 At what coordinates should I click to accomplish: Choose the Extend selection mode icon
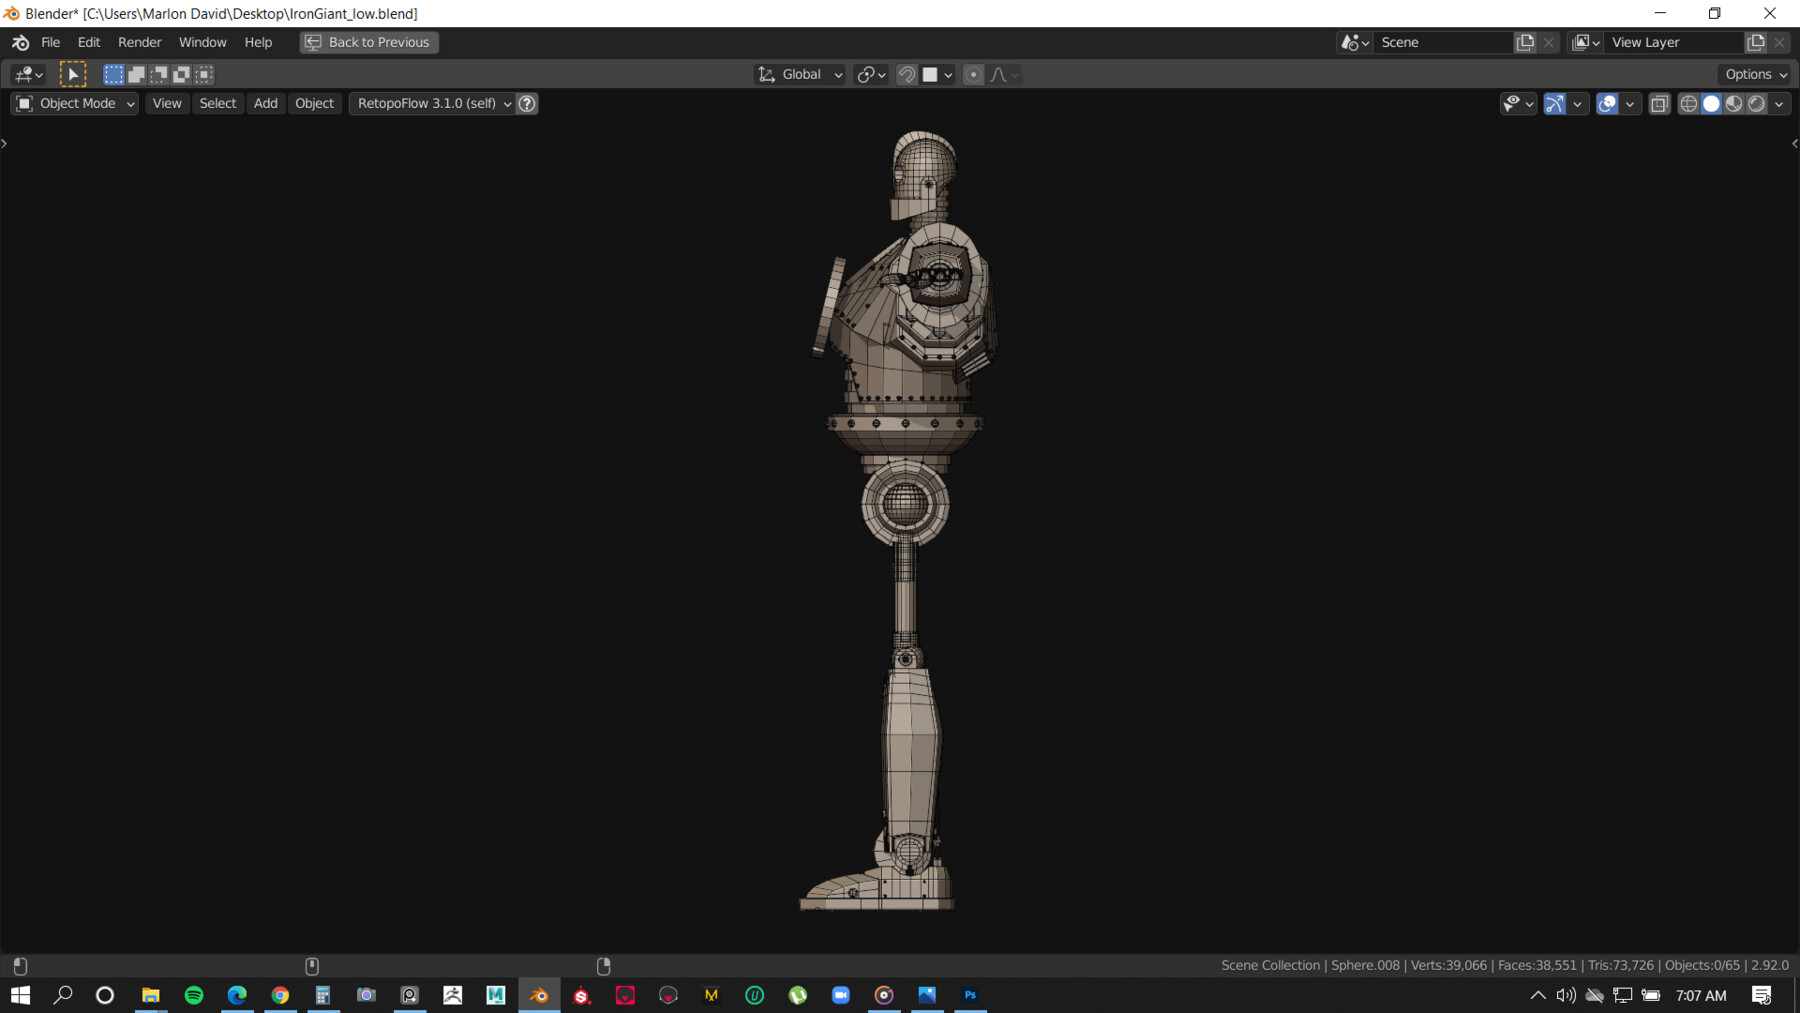click(135, 74)
